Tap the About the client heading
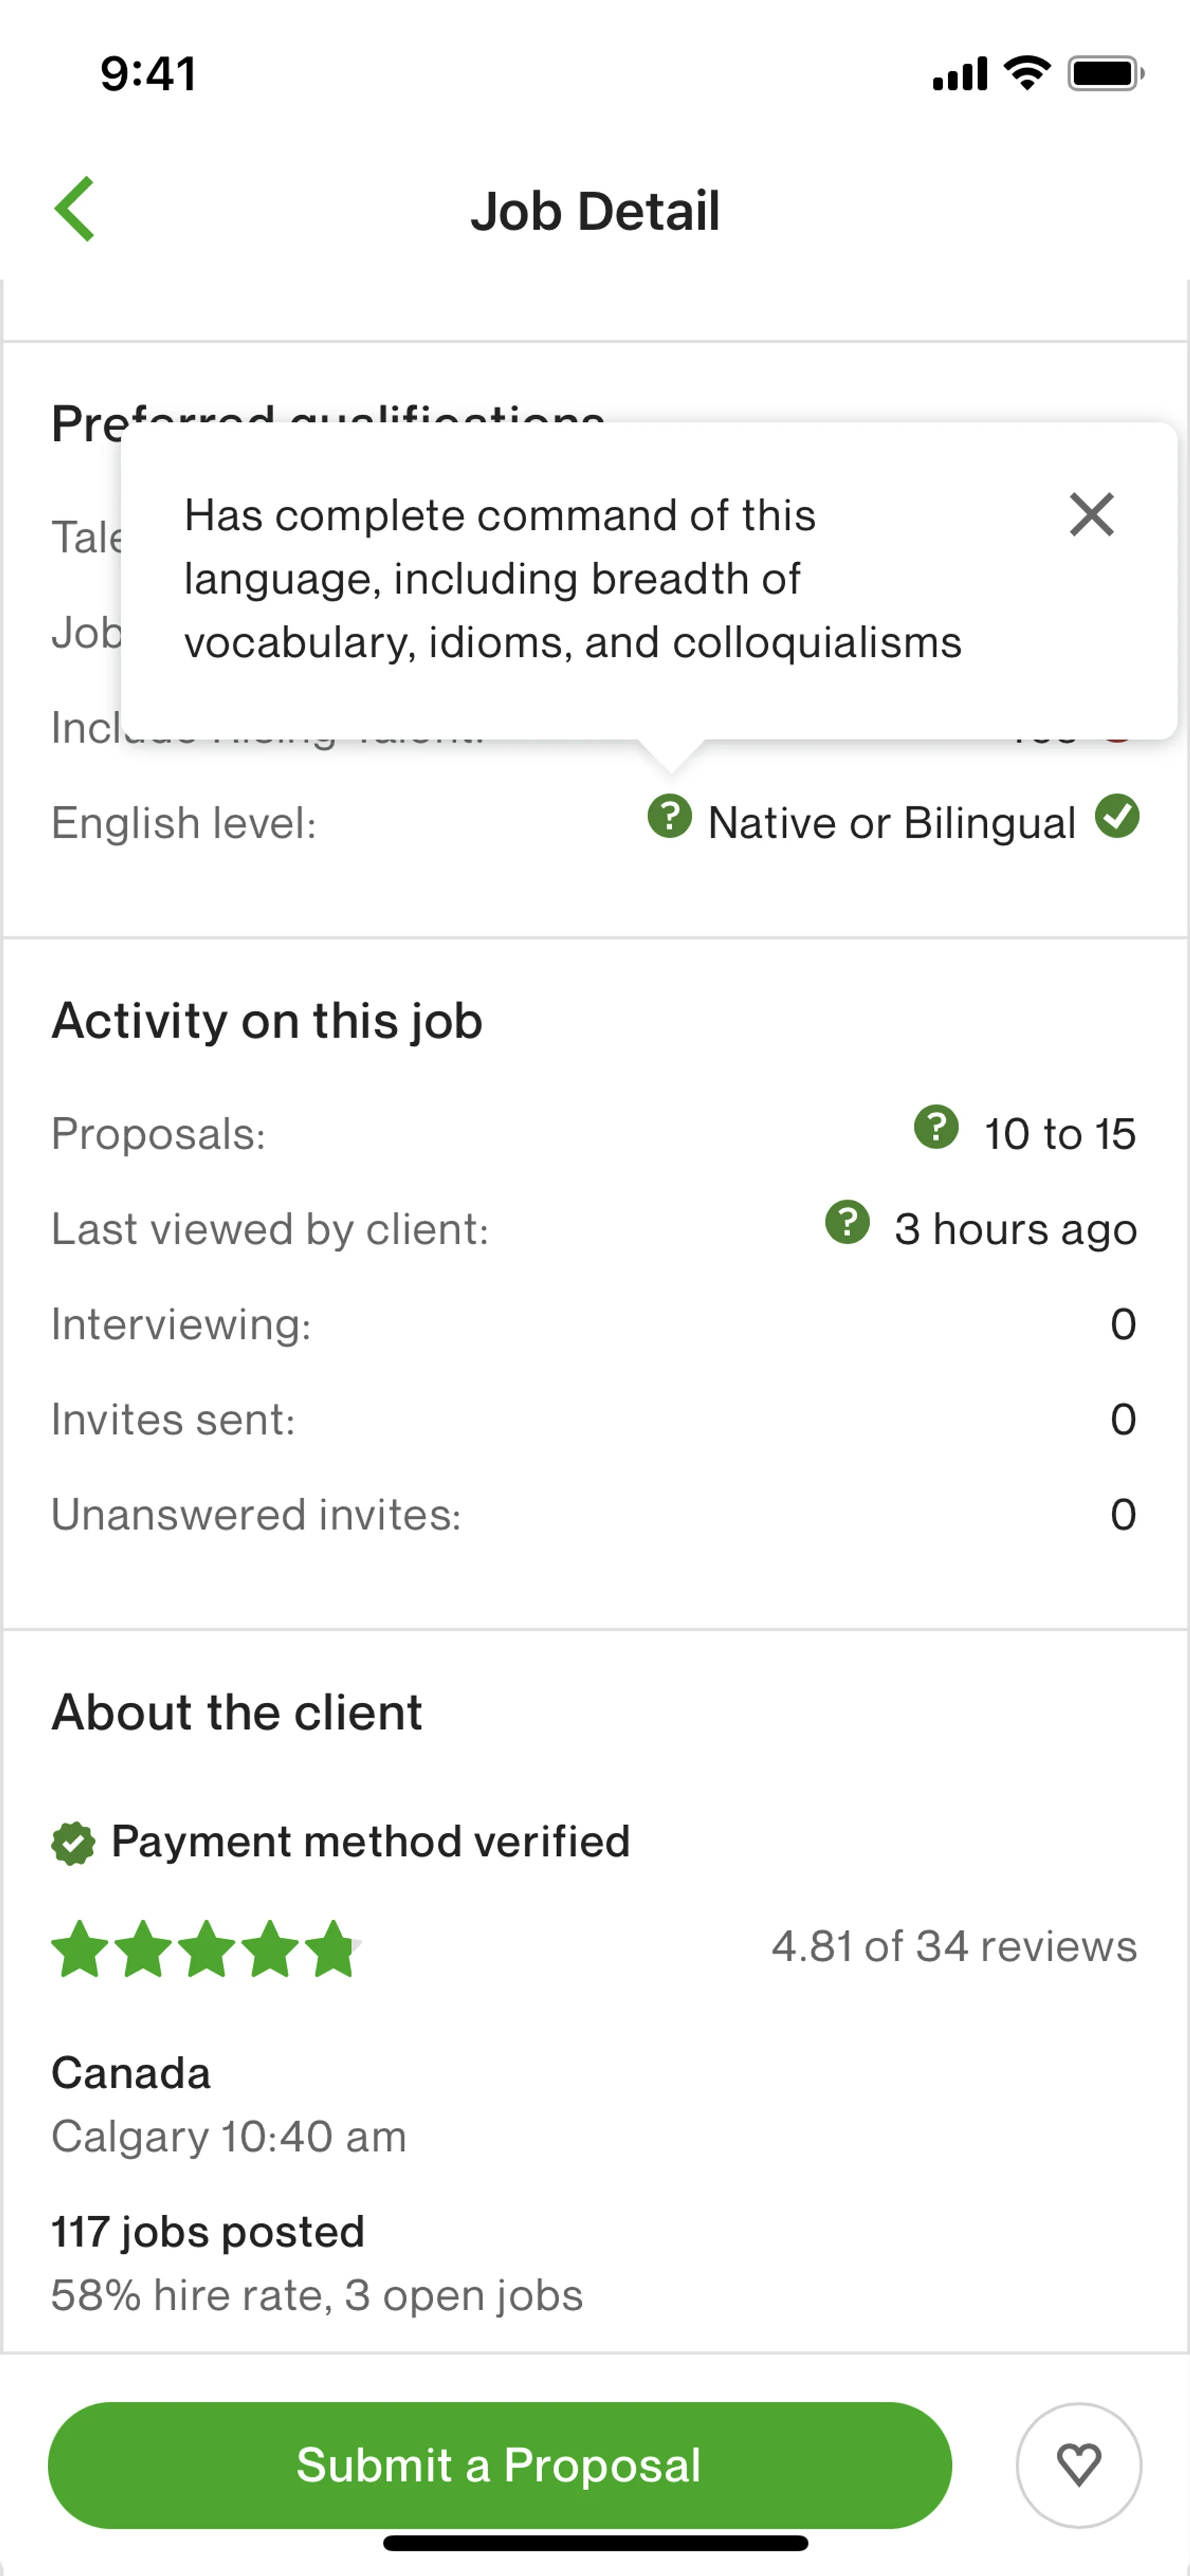The height and width of the screenshot is (2576, 1190). (237, 1712)
